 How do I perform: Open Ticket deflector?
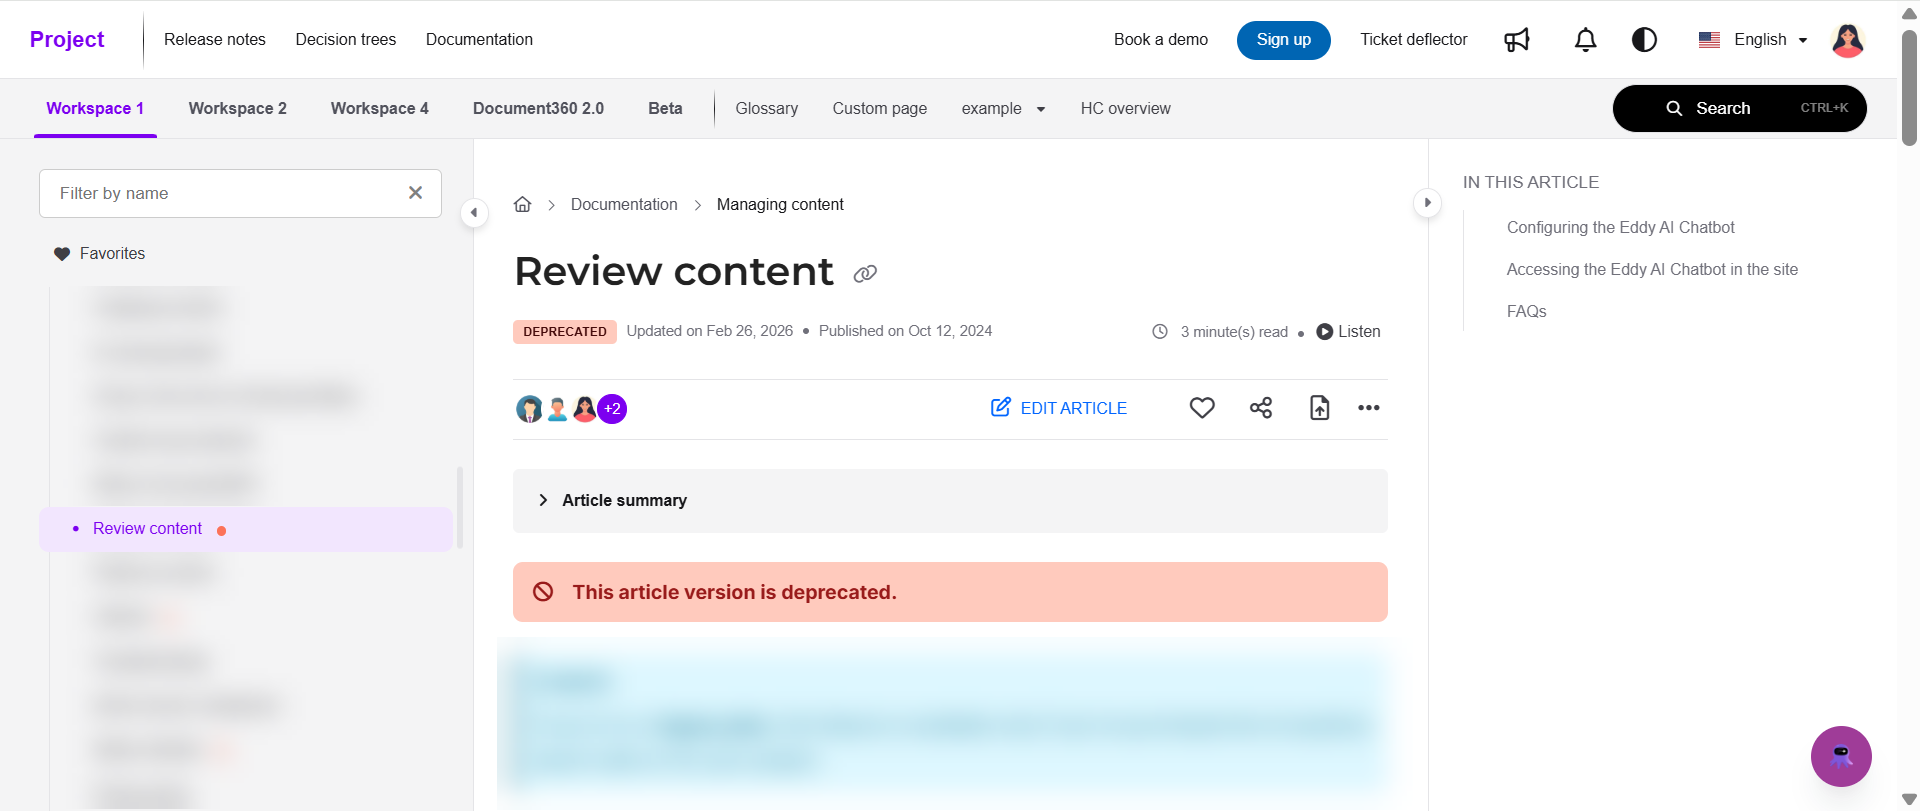point(1413,39)
